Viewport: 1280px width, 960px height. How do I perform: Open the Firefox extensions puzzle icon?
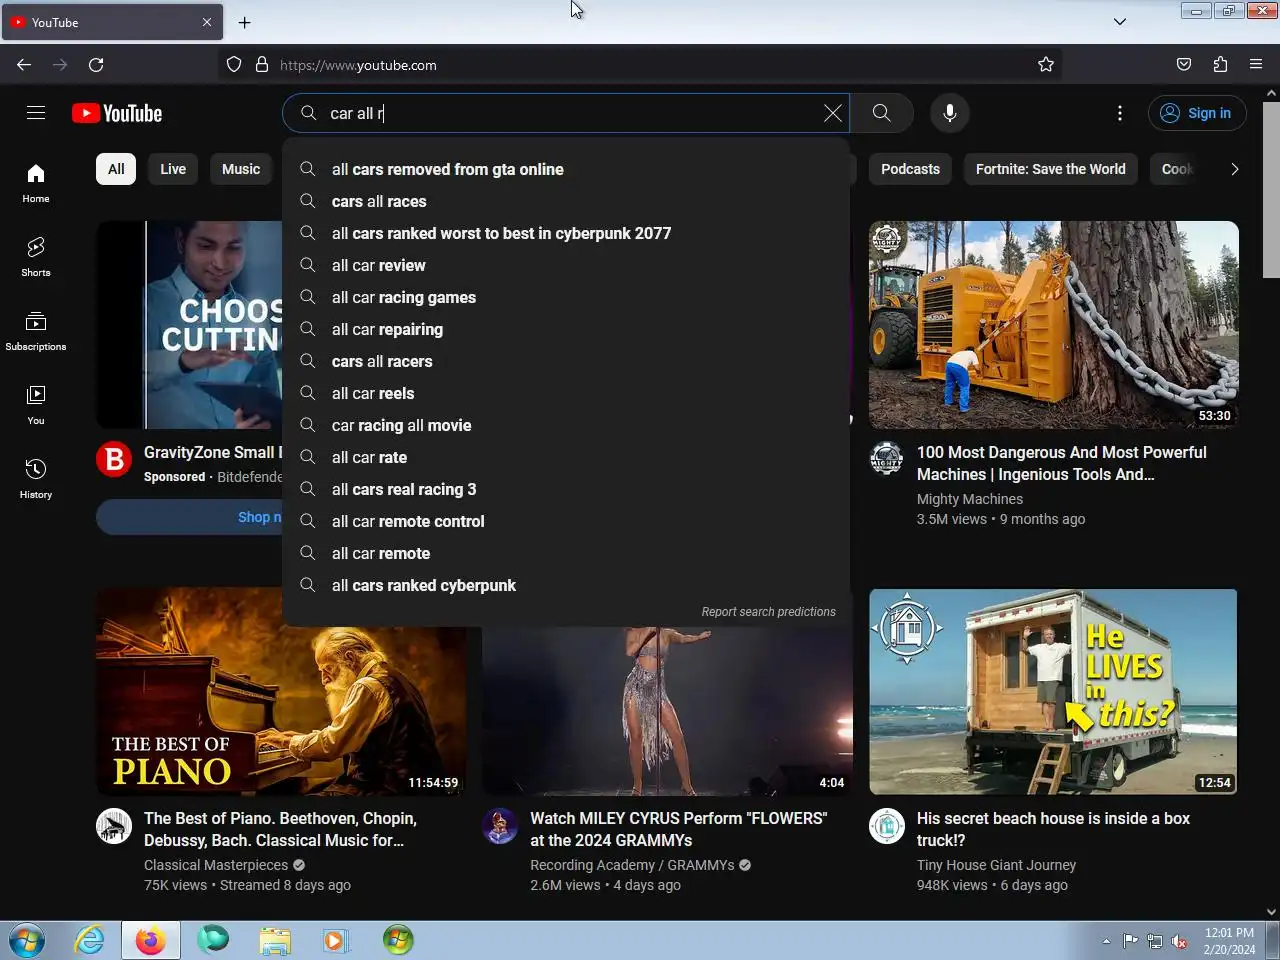click(1220, 65)
